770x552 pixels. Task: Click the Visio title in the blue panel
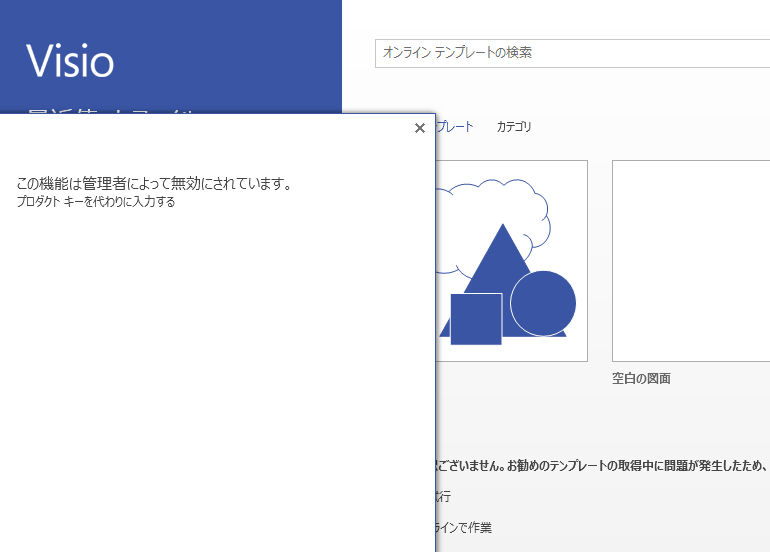pos(70,61)
